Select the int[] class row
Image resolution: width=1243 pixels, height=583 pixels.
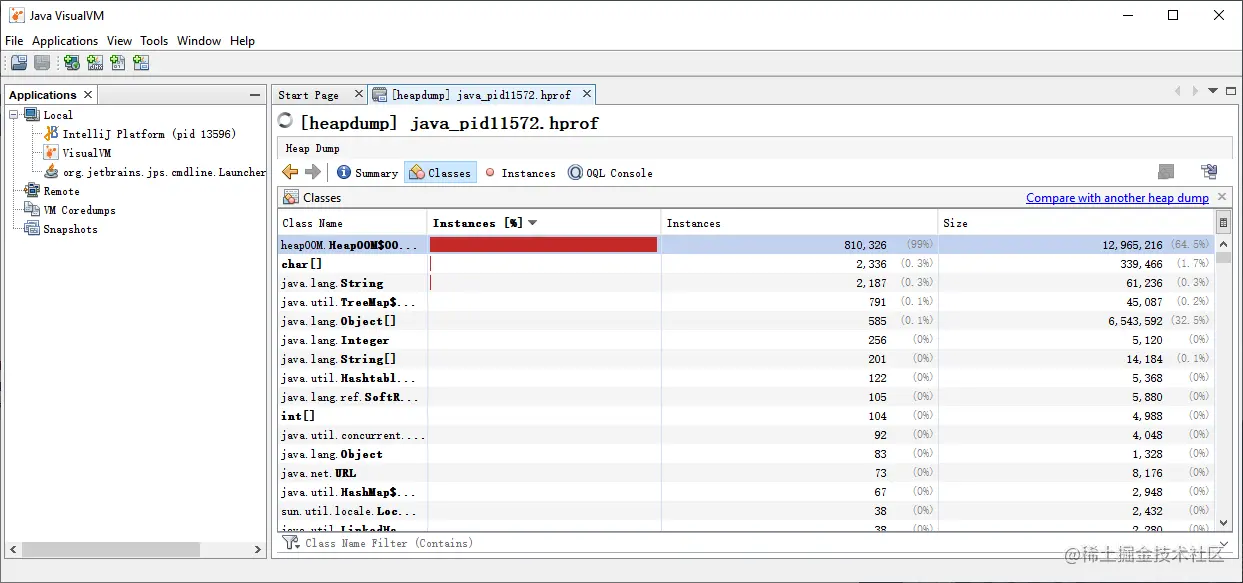click(746, 416)
